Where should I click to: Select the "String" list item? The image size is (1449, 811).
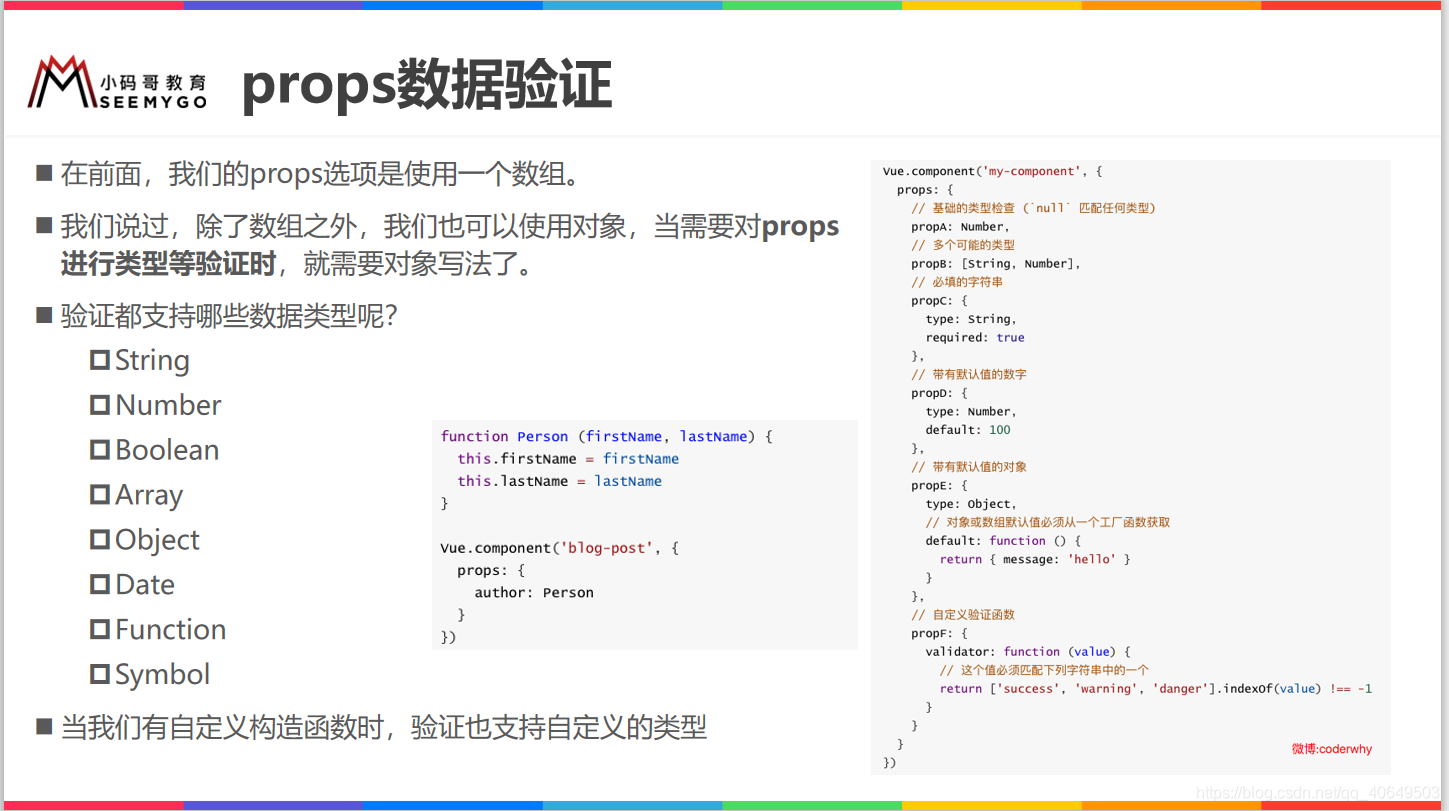140,360
